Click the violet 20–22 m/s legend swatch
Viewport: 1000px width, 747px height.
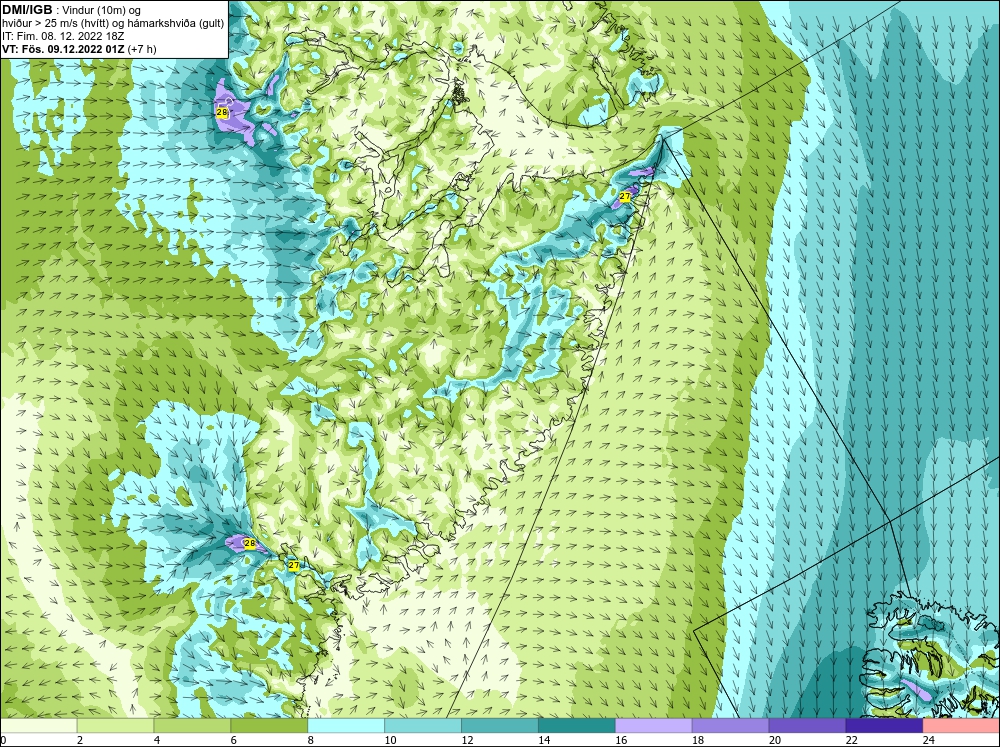pyautogui.click(x=807, y=725)
